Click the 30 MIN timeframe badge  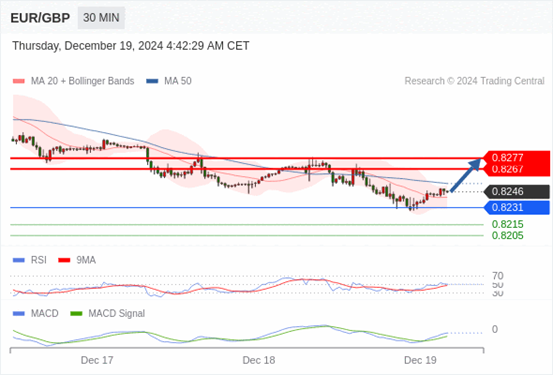point(101,18)
